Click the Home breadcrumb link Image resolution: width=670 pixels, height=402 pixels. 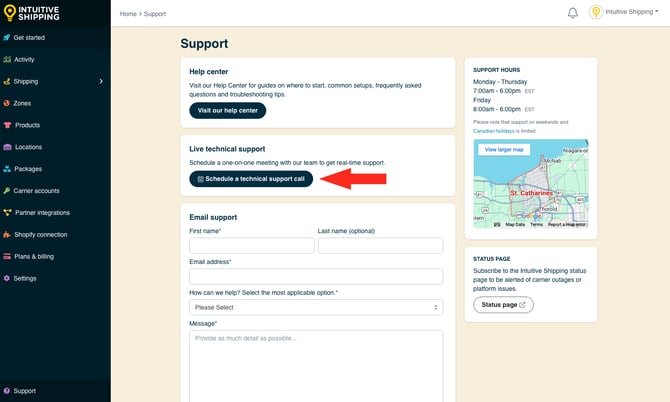point(128,14)
